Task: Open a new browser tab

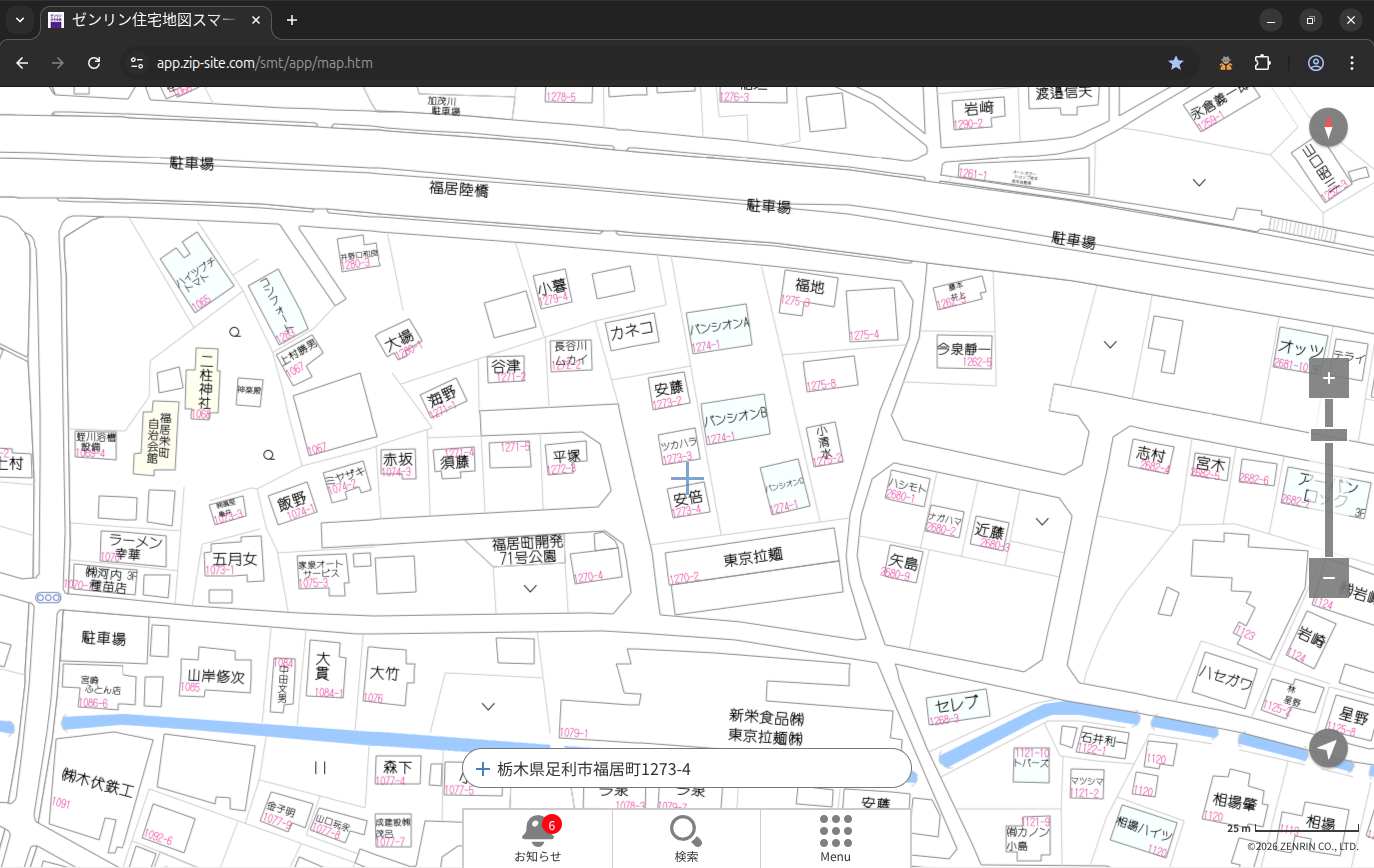Action: pos(292,20)
